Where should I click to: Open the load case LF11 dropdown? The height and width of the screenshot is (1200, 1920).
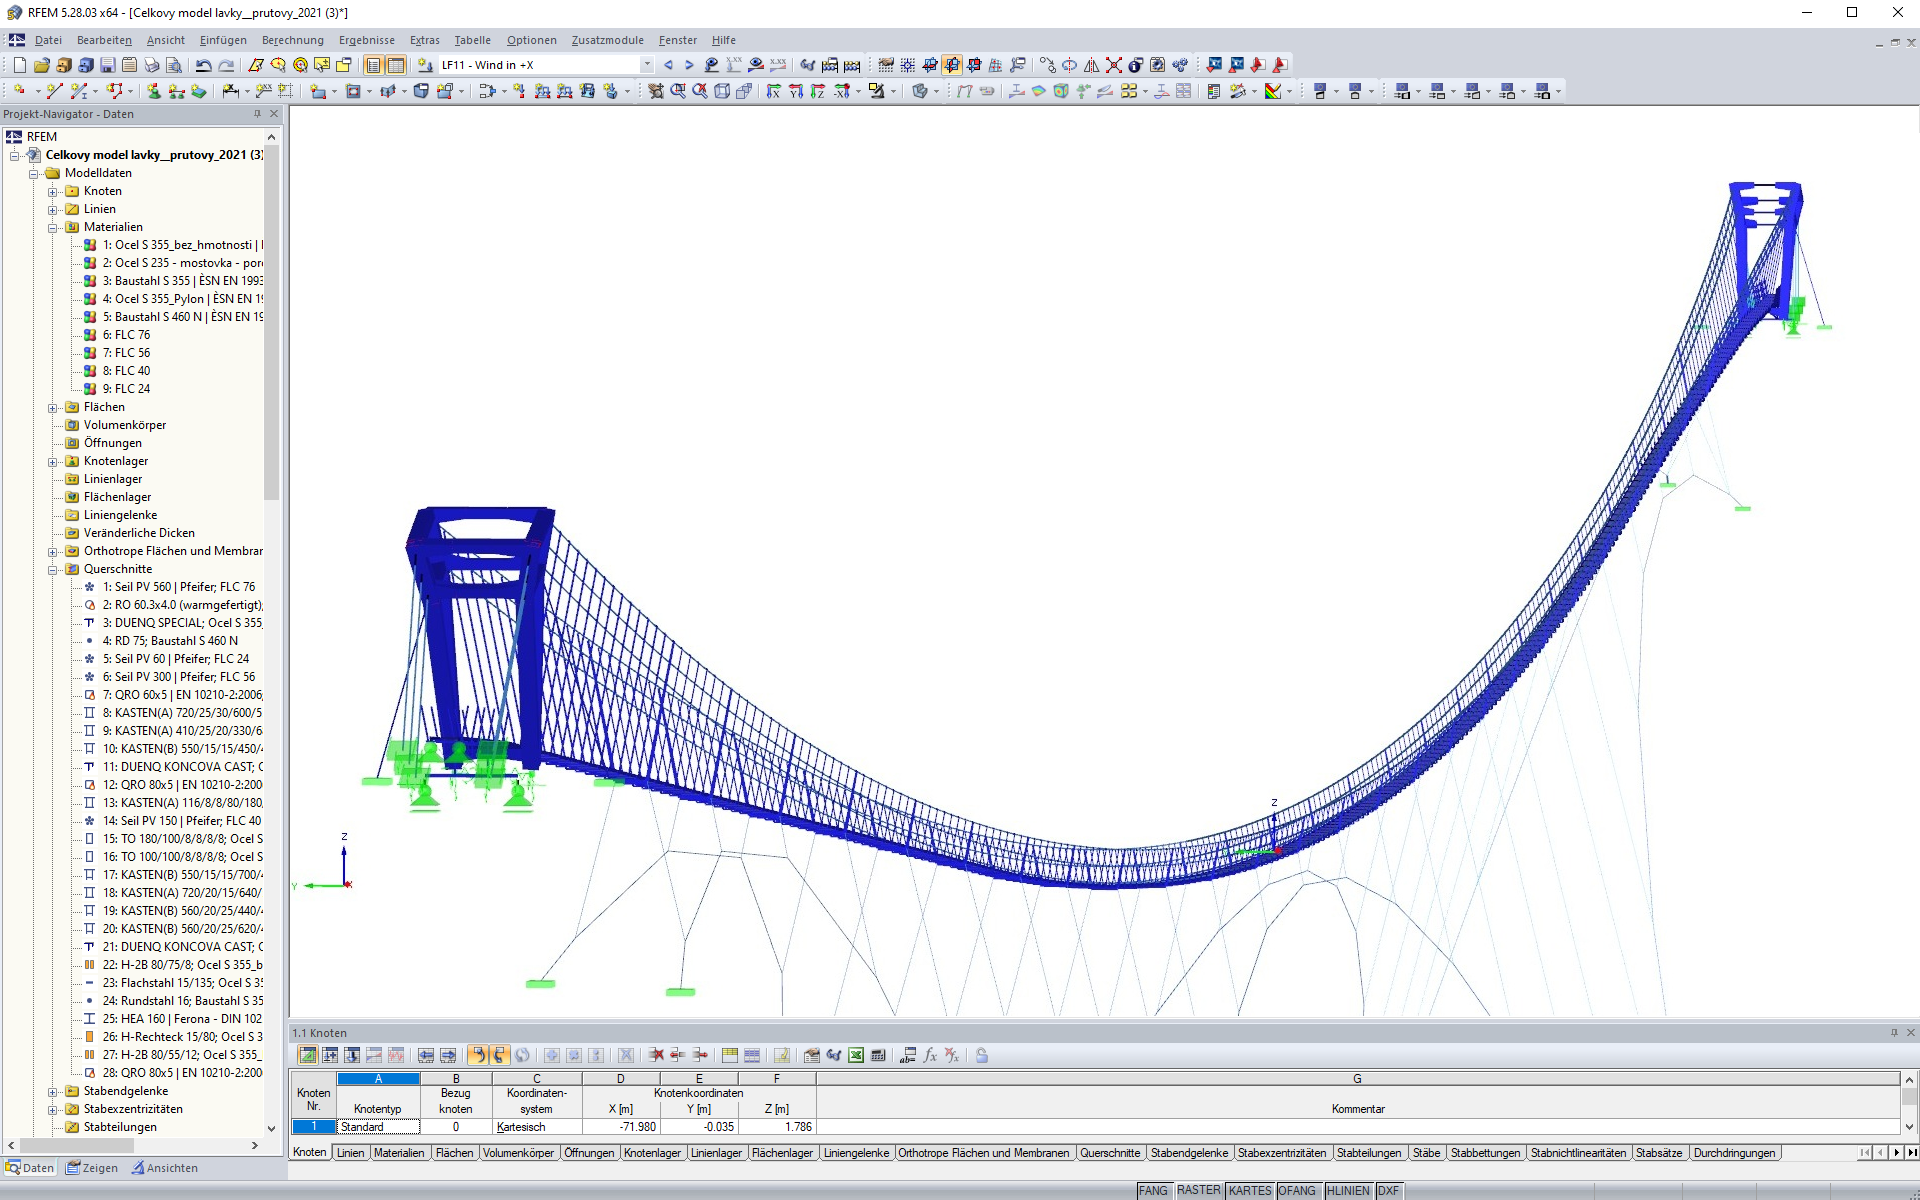click(647, 65)
